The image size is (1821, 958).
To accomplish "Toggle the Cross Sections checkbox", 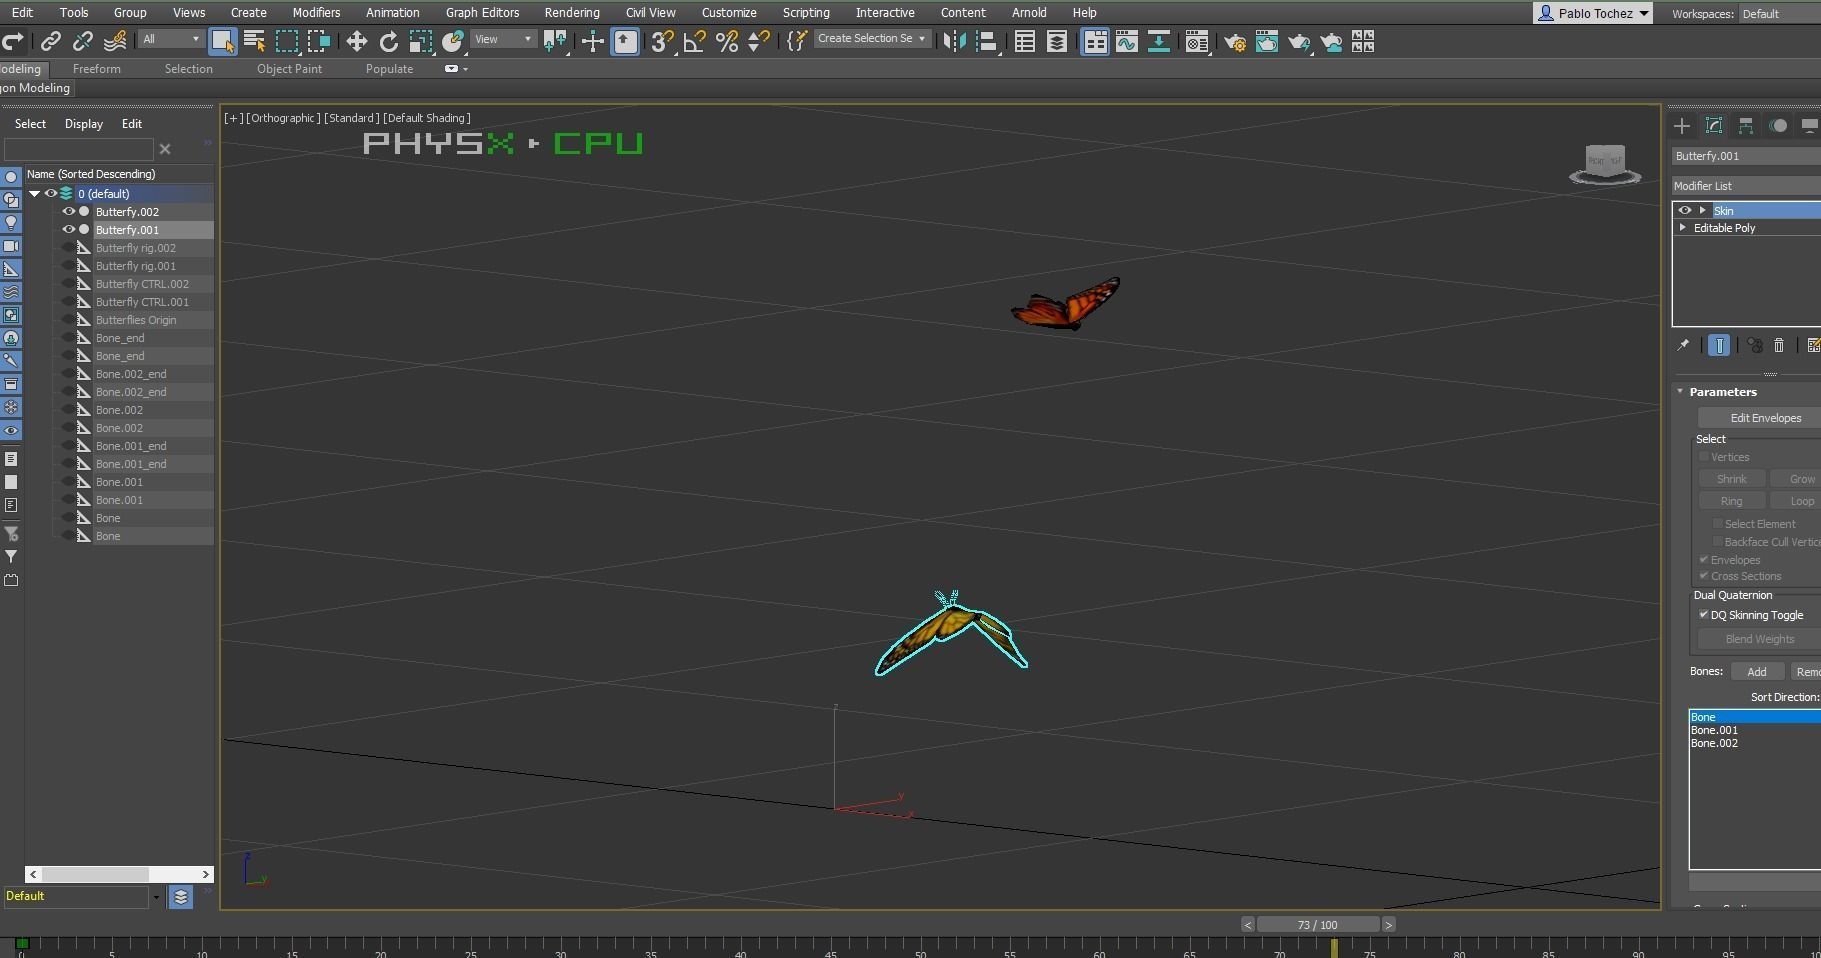I will click(x=1704, y=576).
